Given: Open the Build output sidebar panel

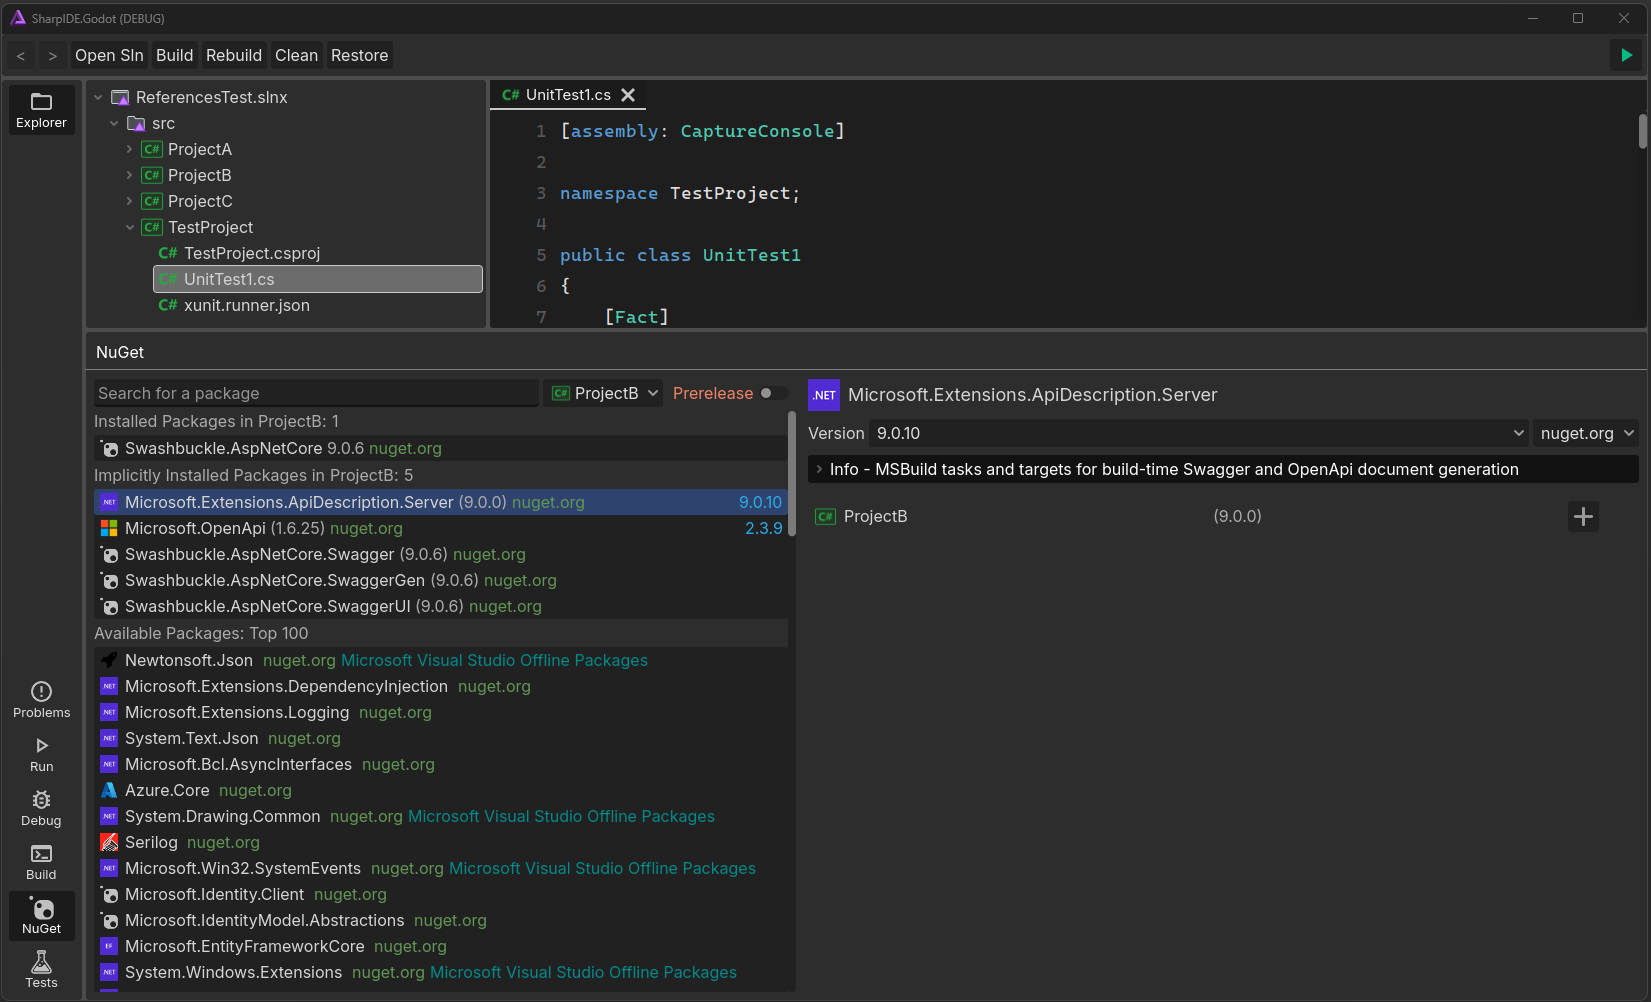Looking at the screenshot, I should point(41,863).
